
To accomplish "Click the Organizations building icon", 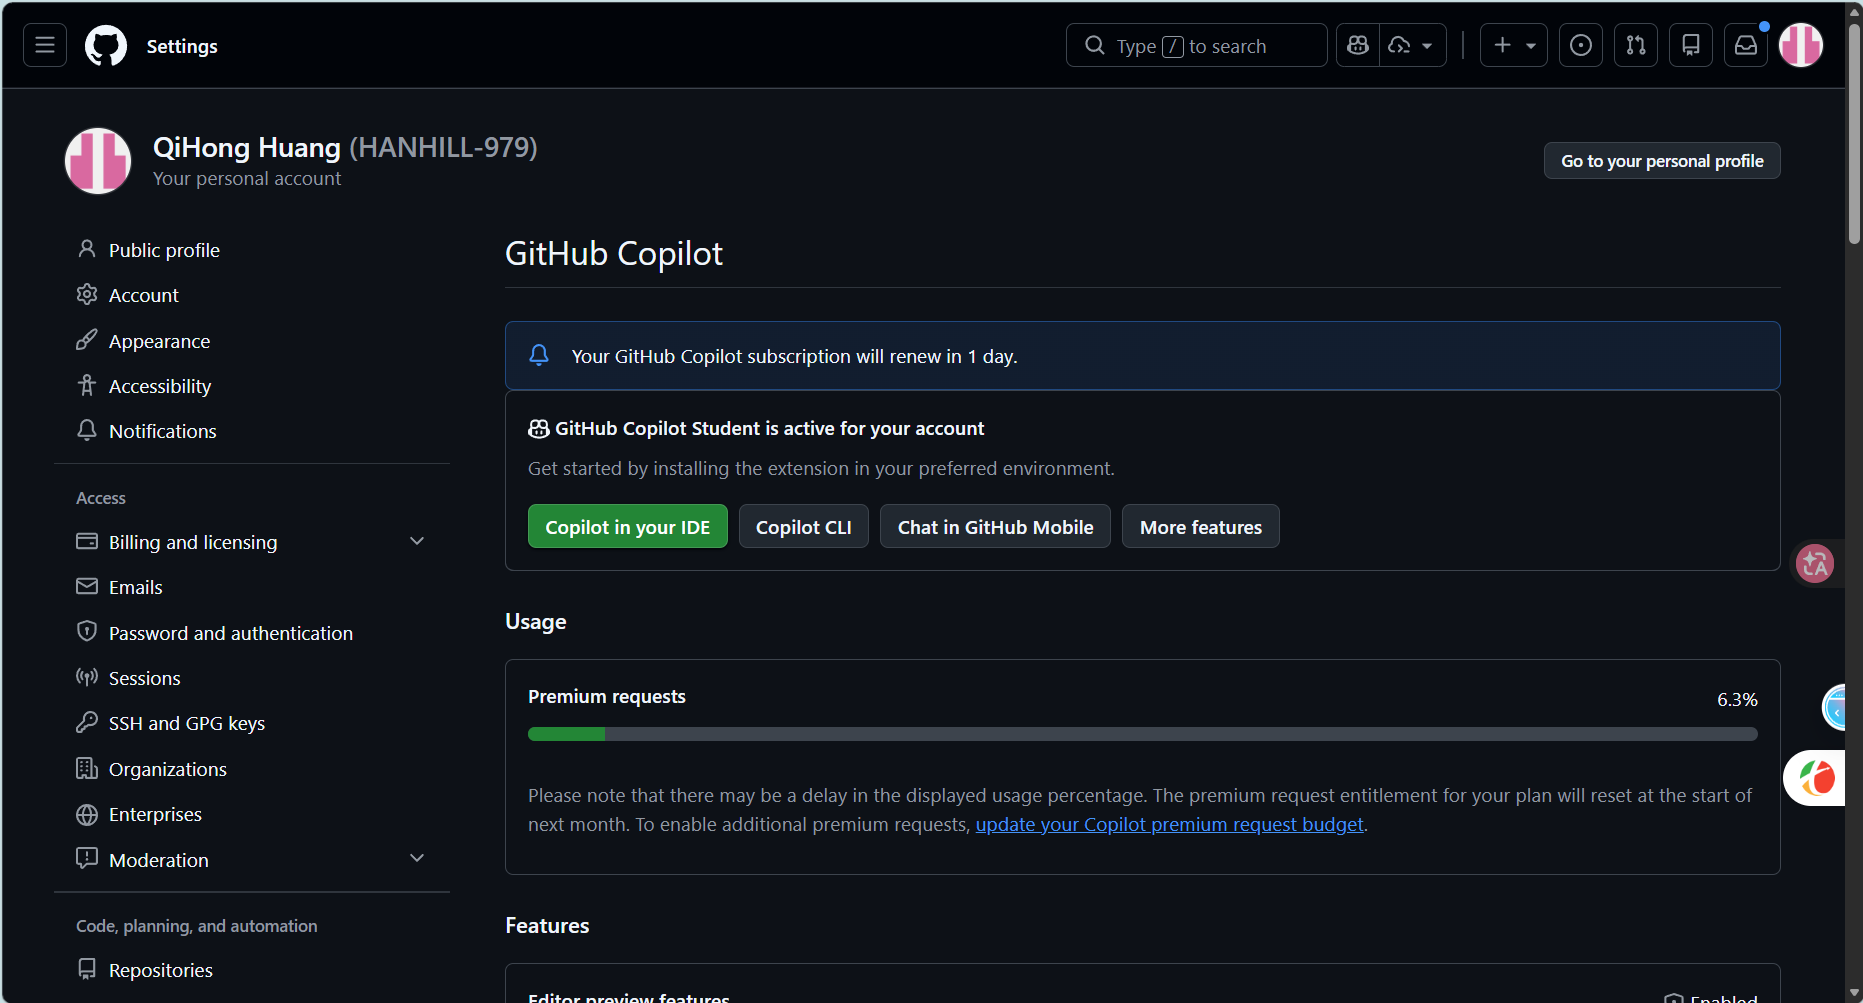I will 87,768.
